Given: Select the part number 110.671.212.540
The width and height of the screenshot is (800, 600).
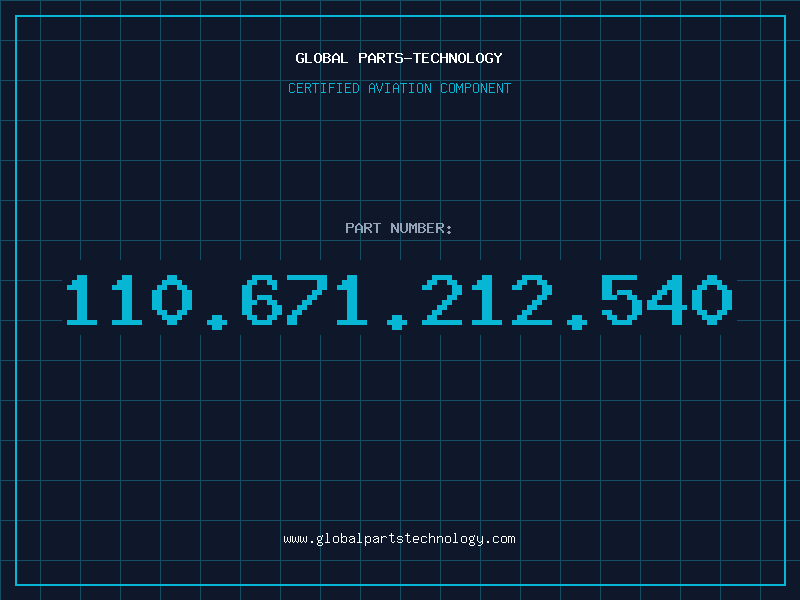Looking at the screenshot, I should 399,301.
